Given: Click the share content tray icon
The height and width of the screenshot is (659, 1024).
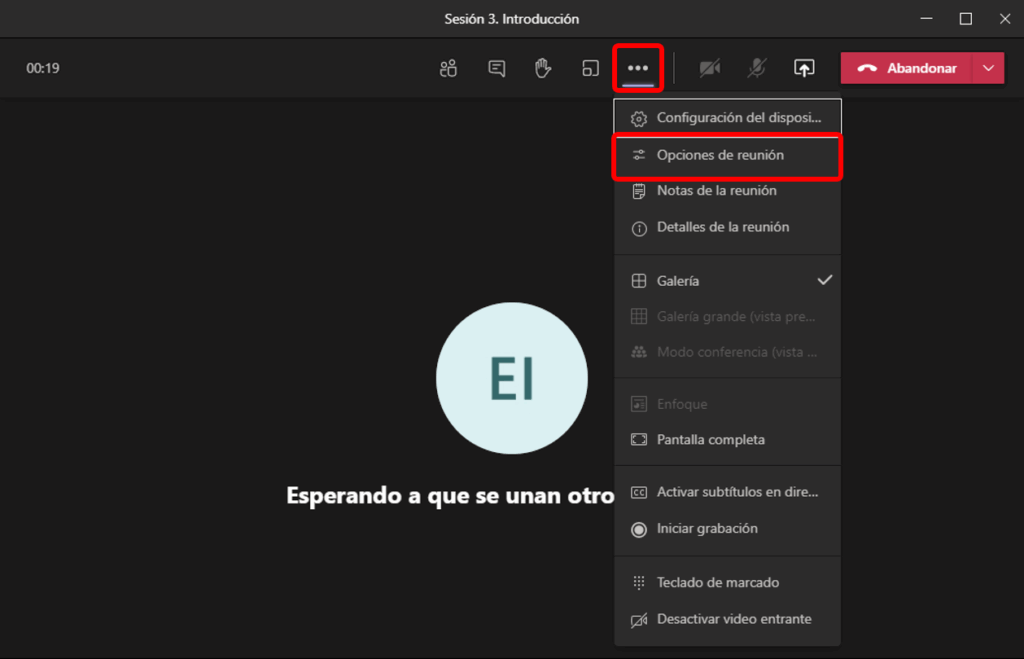Looking at the screenshot, I should (x=804, y=68).
